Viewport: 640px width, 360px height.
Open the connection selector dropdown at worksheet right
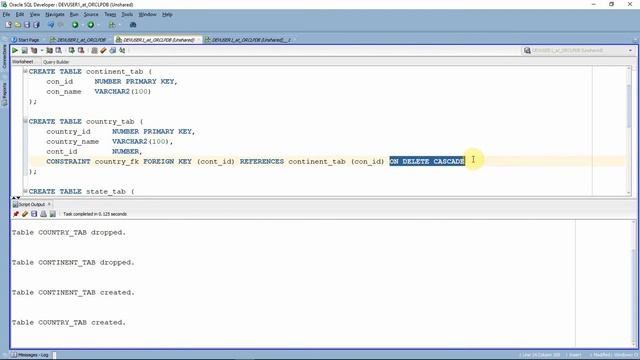point(630,51)
